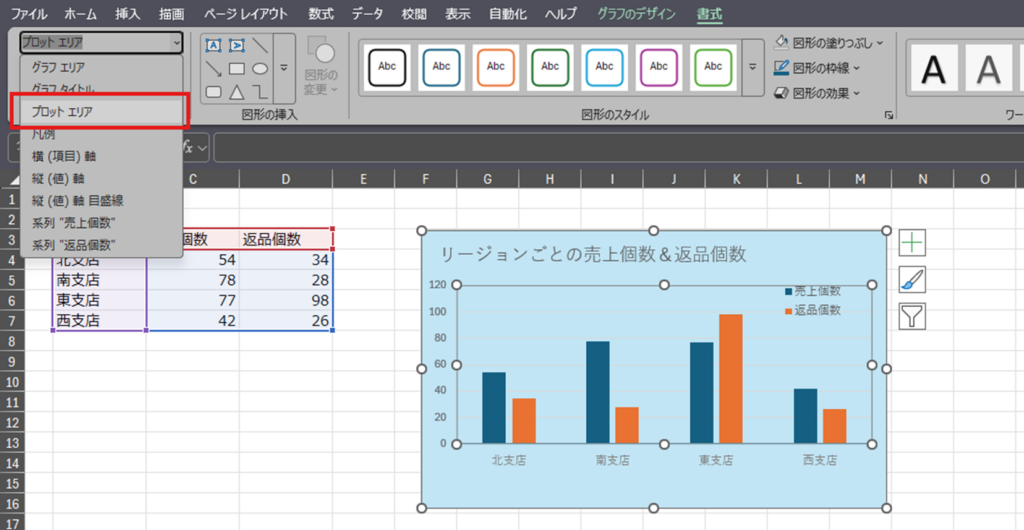Viewport: 1024px width, 530px height.
Task: Insert a horizontal text box shape
Action: click(213, 45)
